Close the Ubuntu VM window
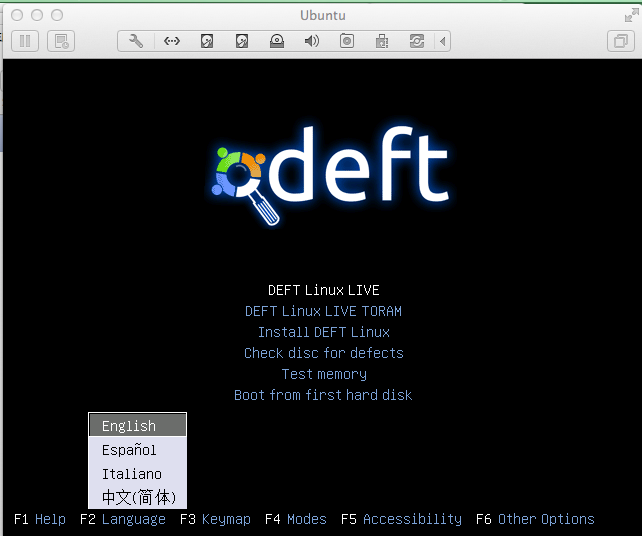This screenshot has width=642, height=536. tap(17, 15)
